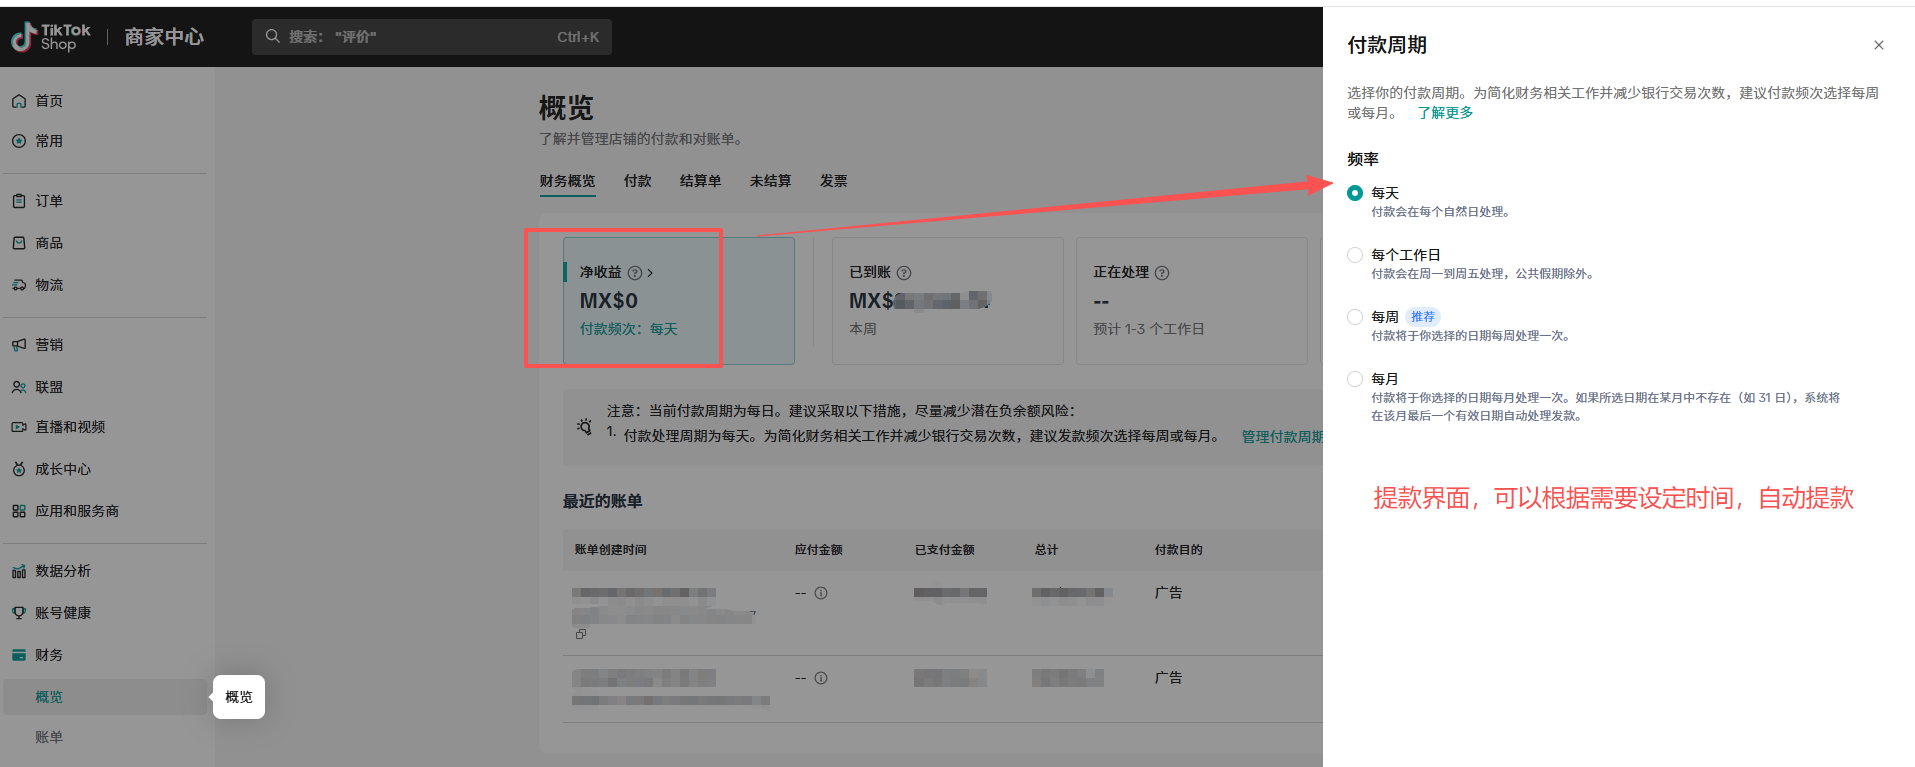The width and height of the screenshot is (1915, 767).
Task: Open the 订单 orders icon
Action: click(x=19, y=201)
